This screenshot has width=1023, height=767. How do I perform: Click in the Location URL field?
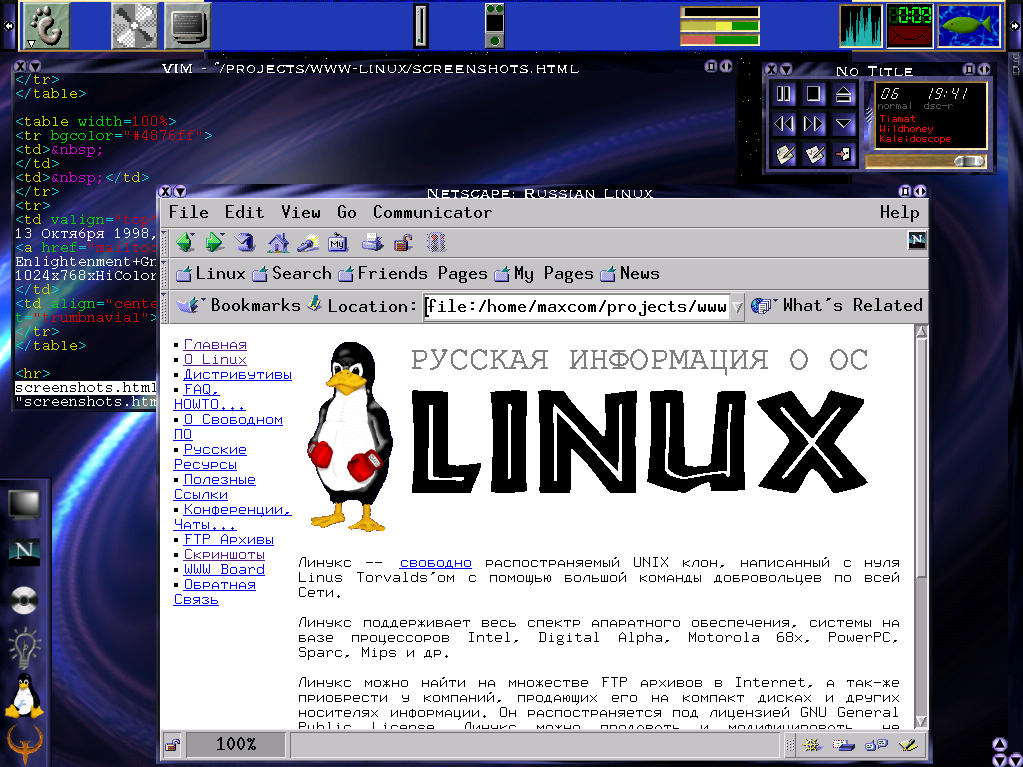577,307
